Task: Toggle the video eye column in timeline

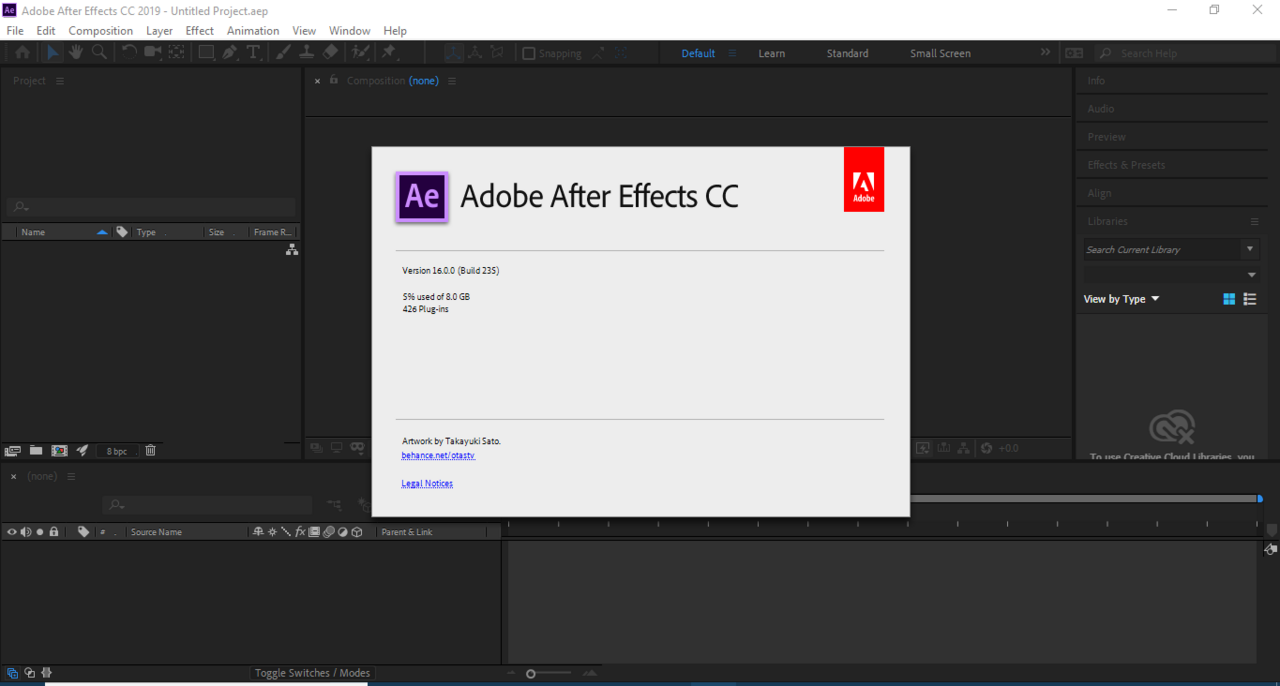Action: point(12,532)
